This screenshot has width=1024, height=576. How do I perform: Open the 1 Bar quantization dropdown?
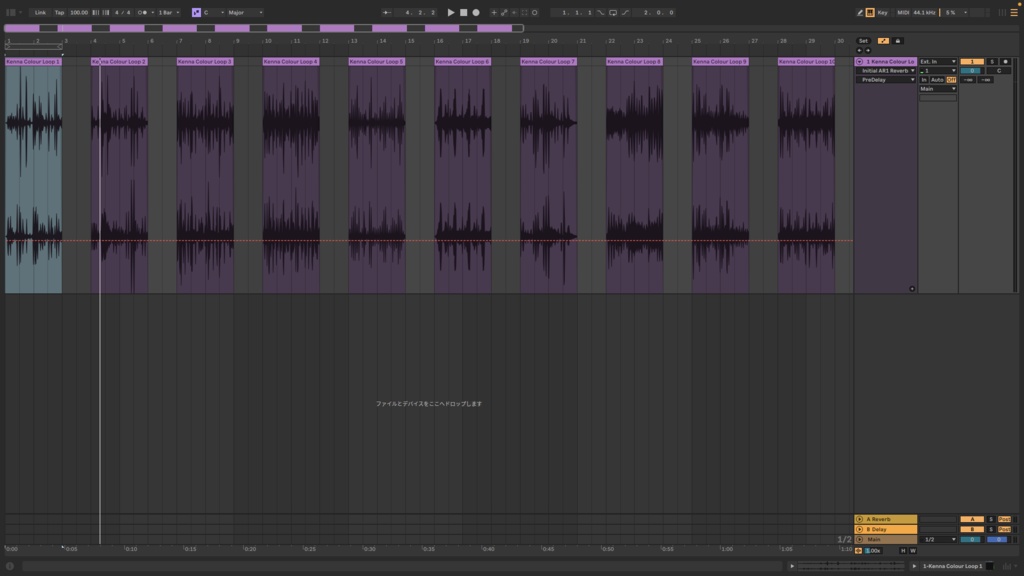168,12
